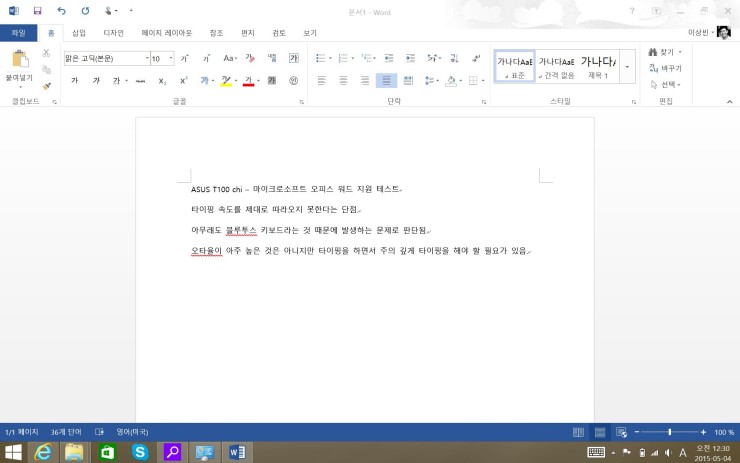Increase paragraph indent
740x463 pixels.
tap(411, 58)
